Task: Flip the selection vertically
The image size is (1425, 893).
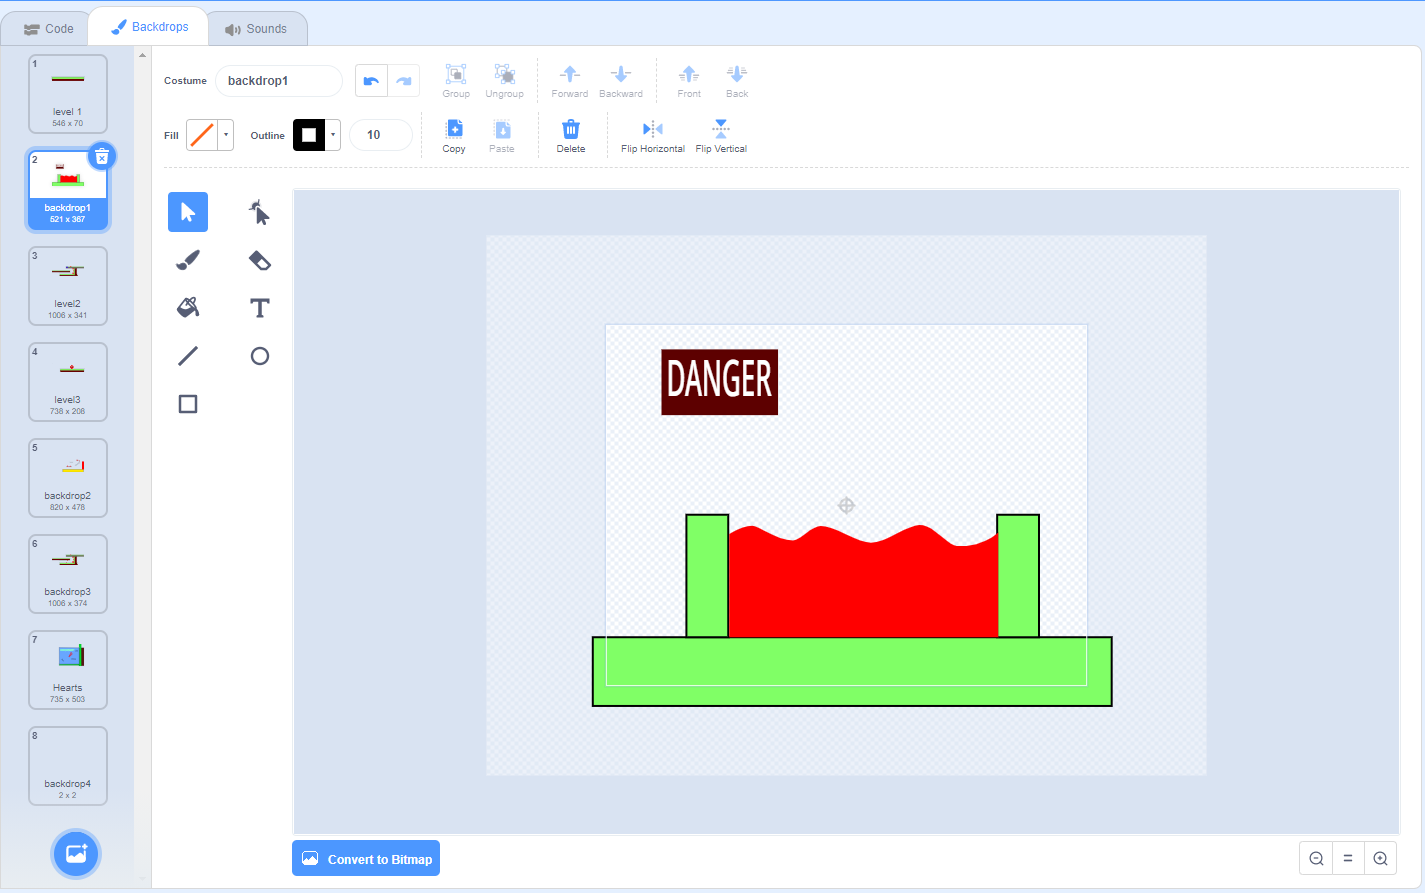Action: click(721, 136)
